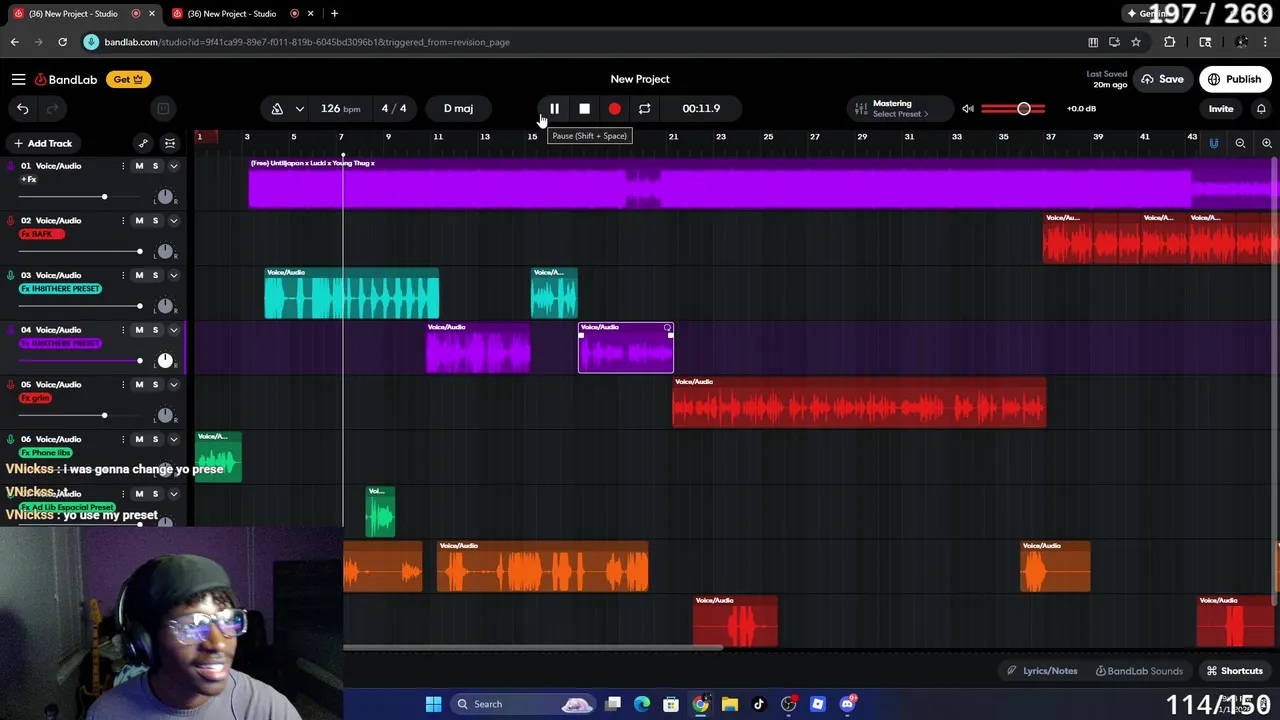Screen dimensions: 1280x720
Task: Zoom in the timeline with the plus magnifier
Action: 1266,144
